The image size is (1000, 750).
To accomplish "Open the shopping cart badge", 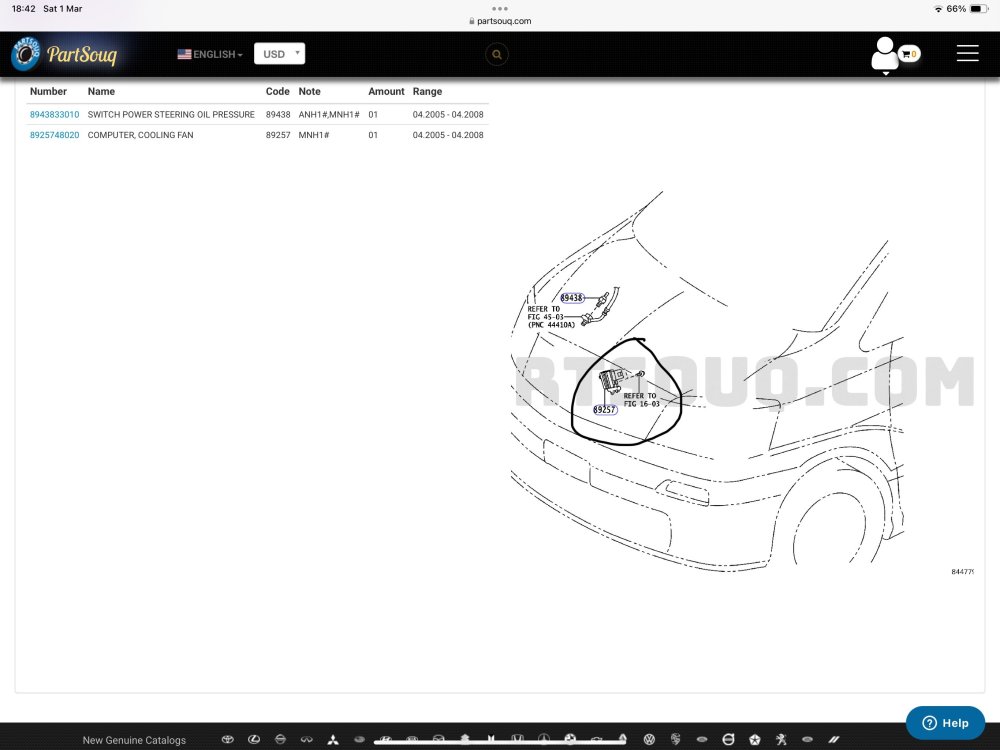I will [909, 54].
